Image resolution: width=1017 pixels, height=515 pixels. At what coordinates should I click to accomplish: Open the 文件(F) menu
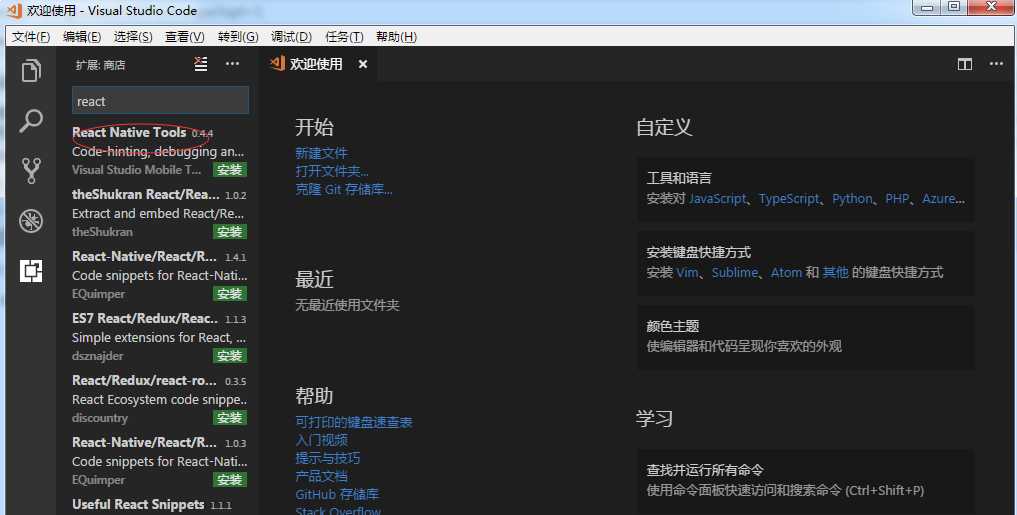30,37
